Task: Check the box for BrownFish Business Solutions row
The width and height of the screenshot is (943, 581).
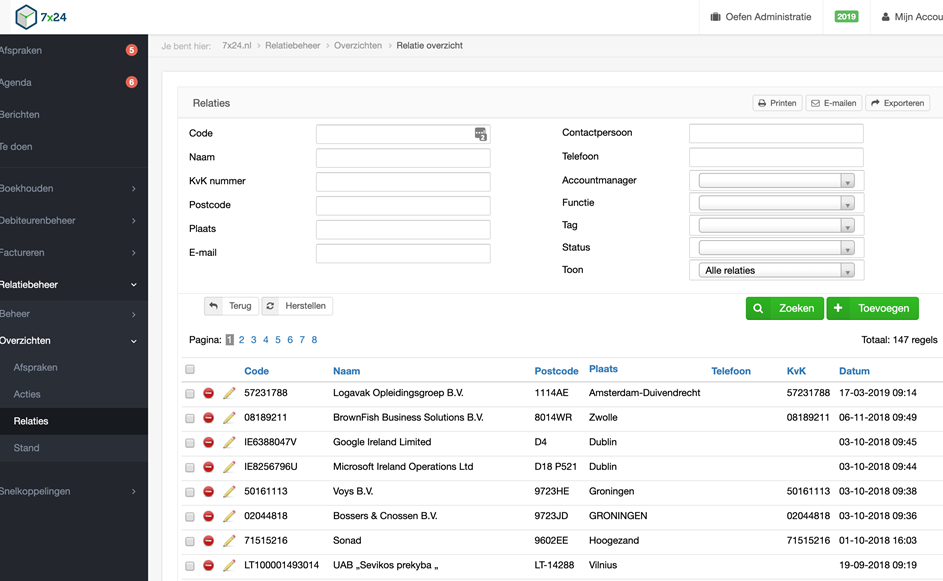Action: [x=190, y=418]
